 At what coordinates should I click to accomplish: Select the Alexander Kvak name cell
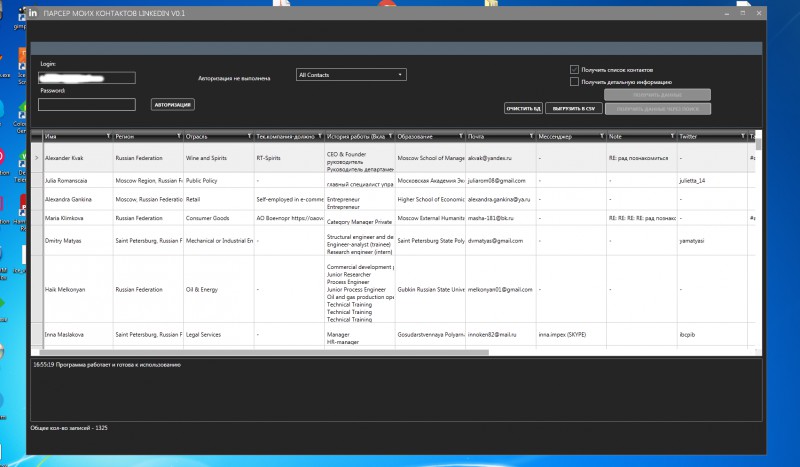(78, 158)
